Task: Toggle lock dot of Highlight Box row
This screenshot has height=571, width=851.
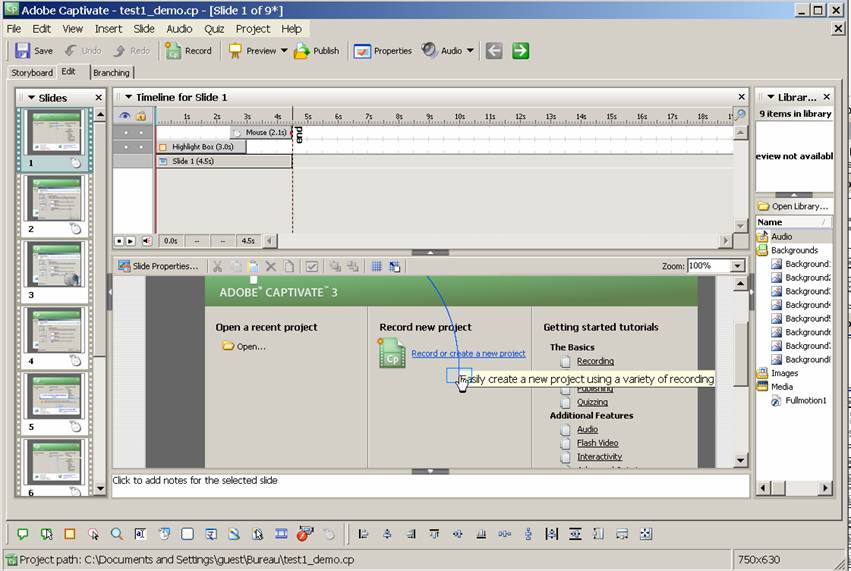Action: (141, 147)
